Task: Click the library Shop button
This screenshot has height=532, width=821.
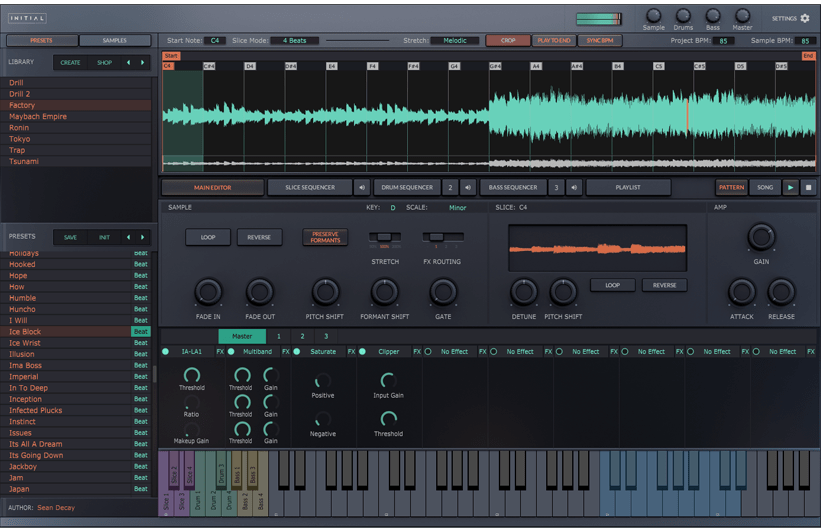Action: click(104, 62)
